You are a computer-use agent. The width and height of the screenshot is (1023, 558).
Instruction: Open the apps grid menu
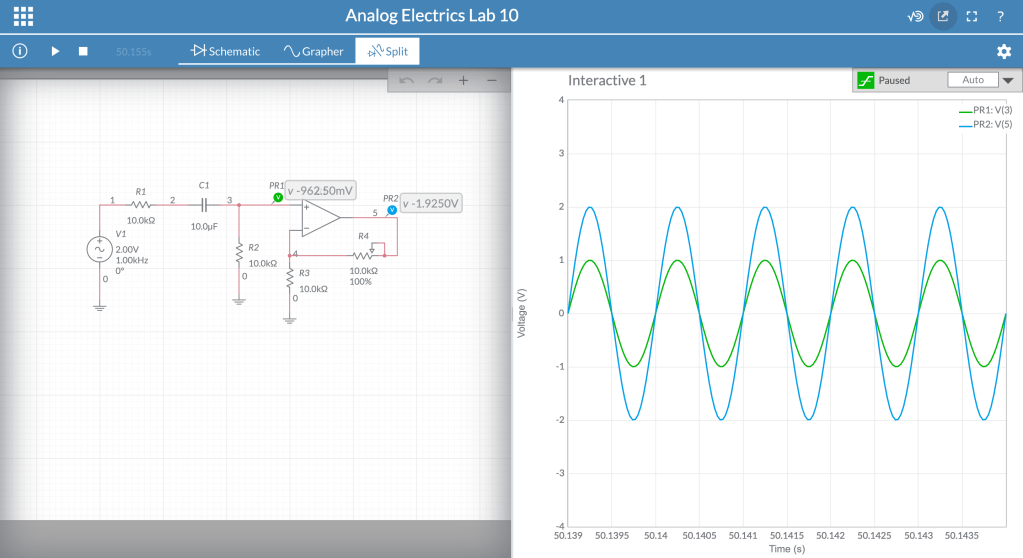pyautogui.click(x=23, y=16)
